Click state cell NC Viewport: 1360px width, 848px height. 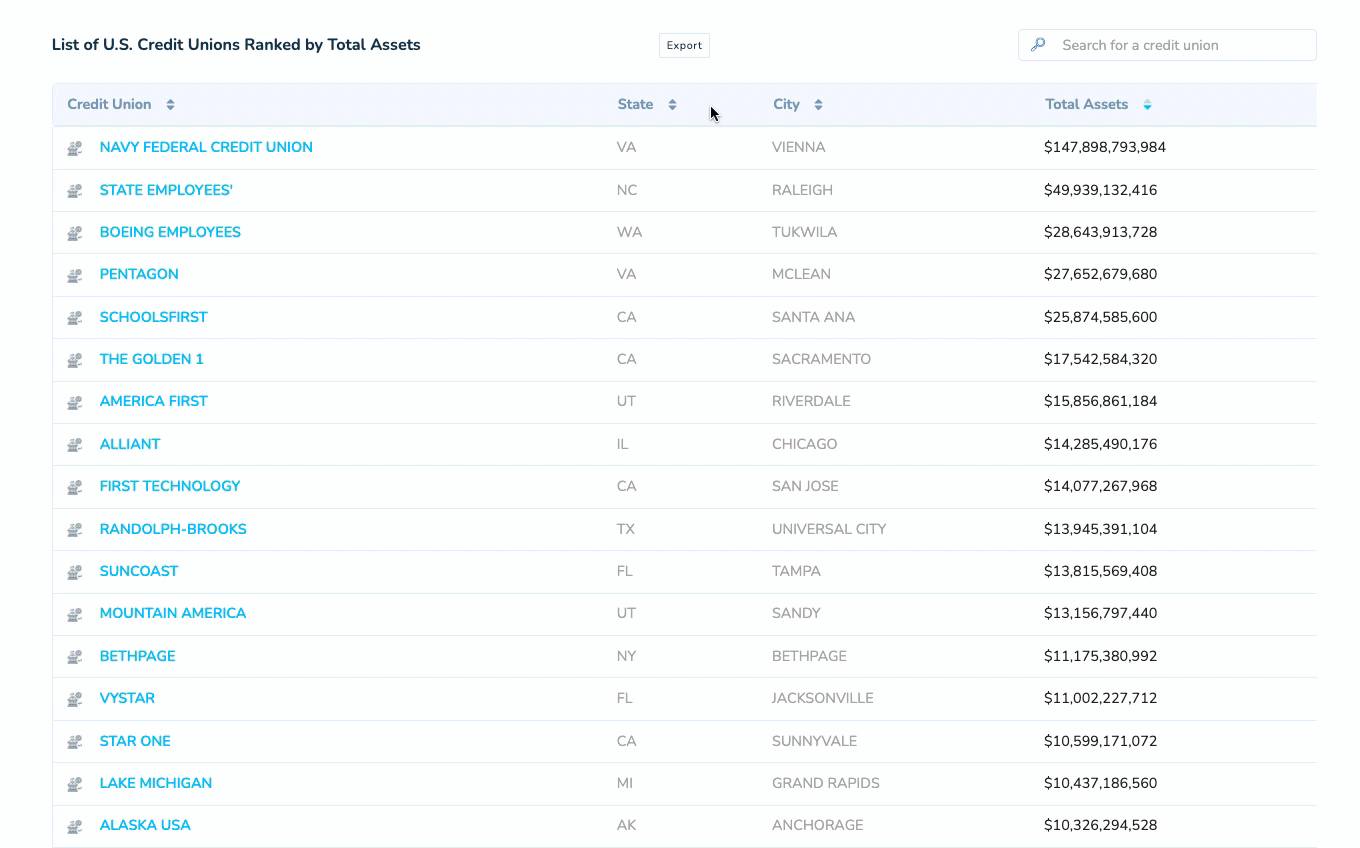pos(627,190)
